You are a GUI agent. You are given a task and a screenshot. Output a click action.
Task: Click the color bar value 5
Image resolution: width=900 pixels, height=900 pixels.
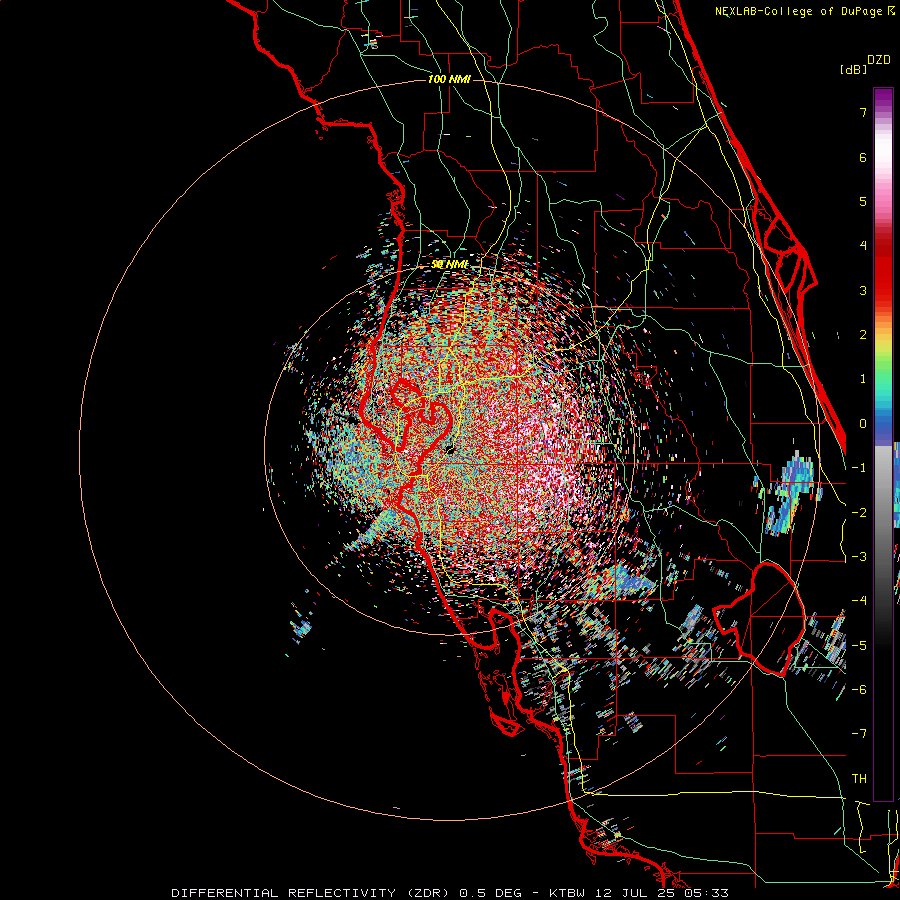point(863,201)
